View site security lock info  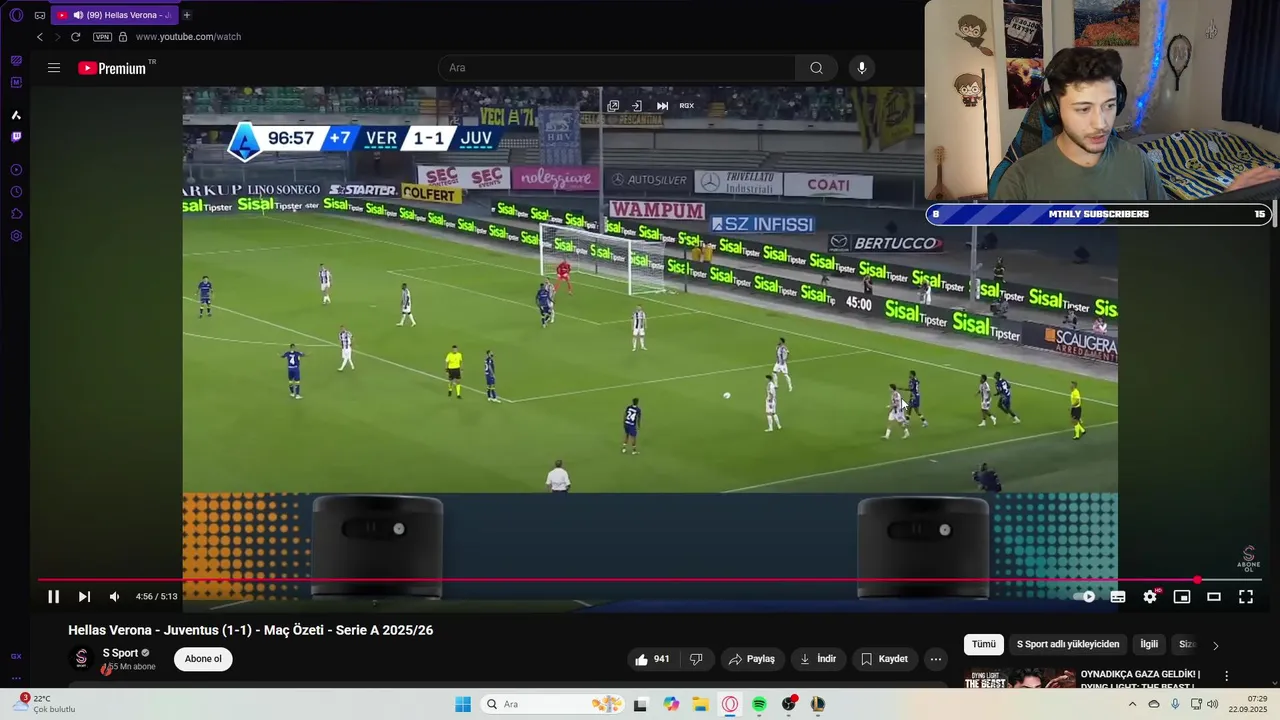[123, 37]
